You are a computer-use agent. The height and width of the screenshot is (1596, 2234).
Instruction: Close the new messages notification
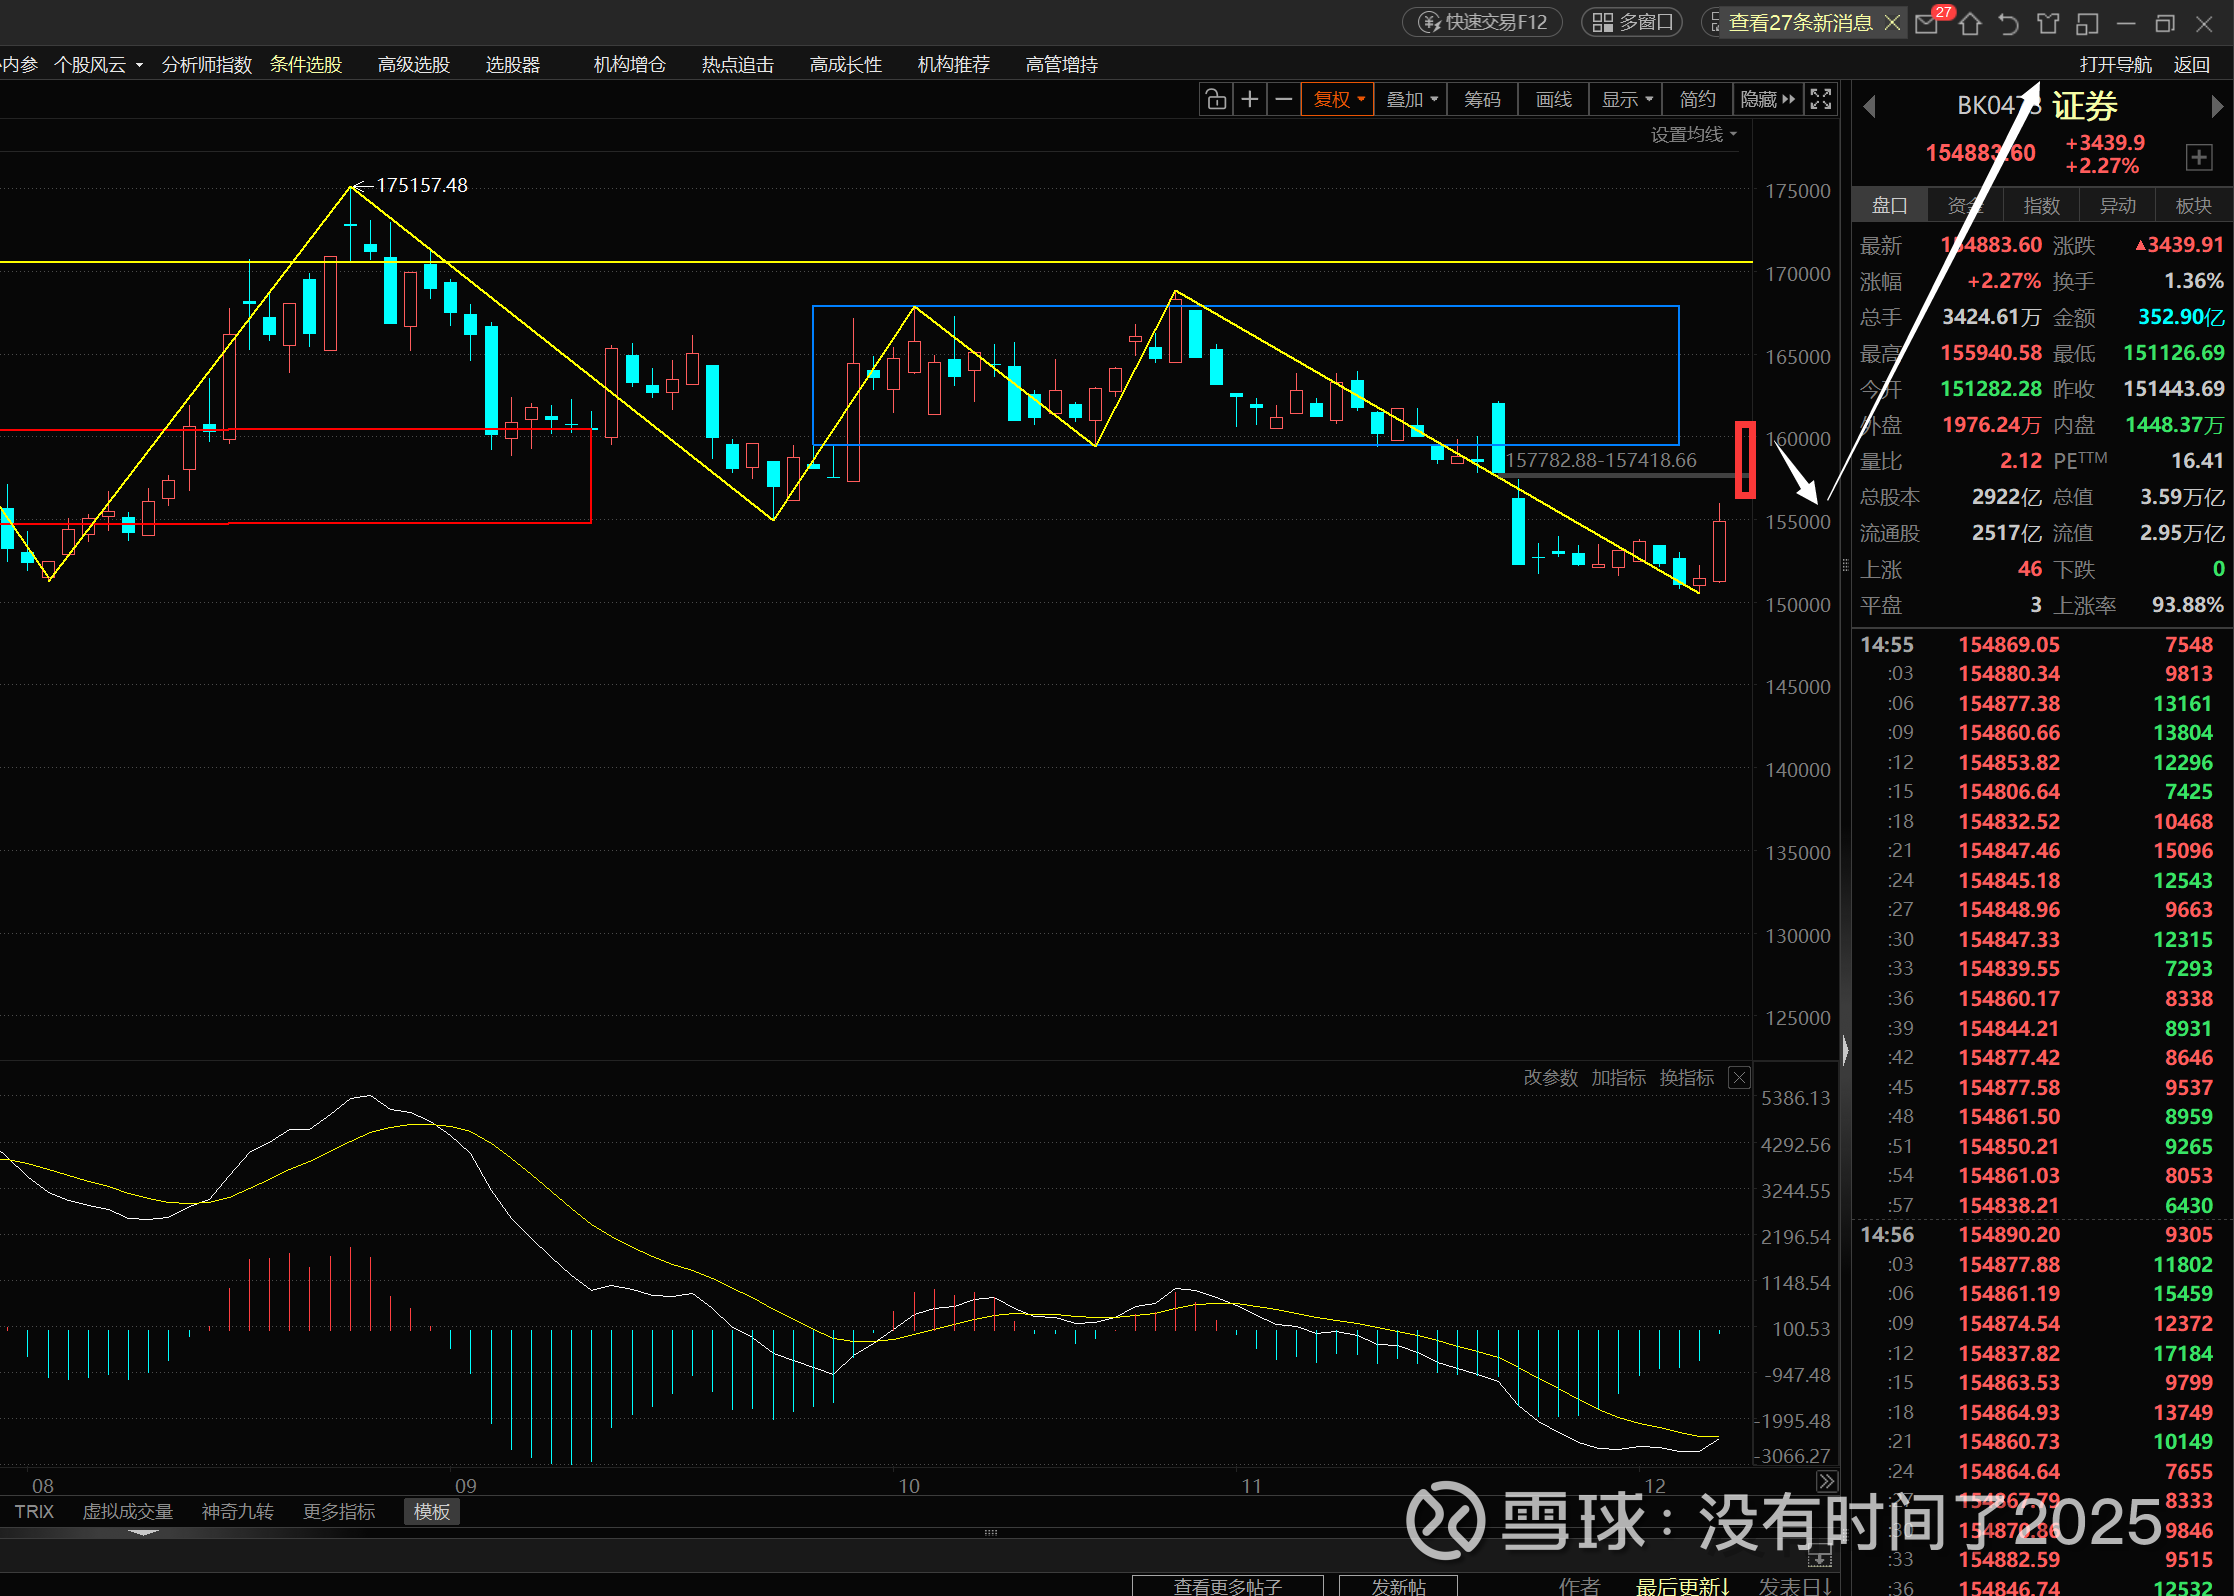1892,22
